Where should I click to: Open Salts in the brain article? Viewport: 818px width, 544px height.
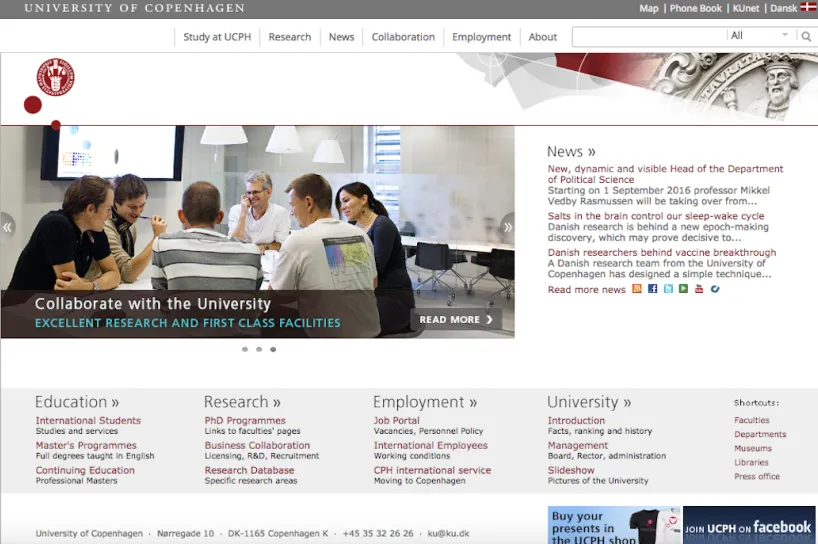[656, 216]
